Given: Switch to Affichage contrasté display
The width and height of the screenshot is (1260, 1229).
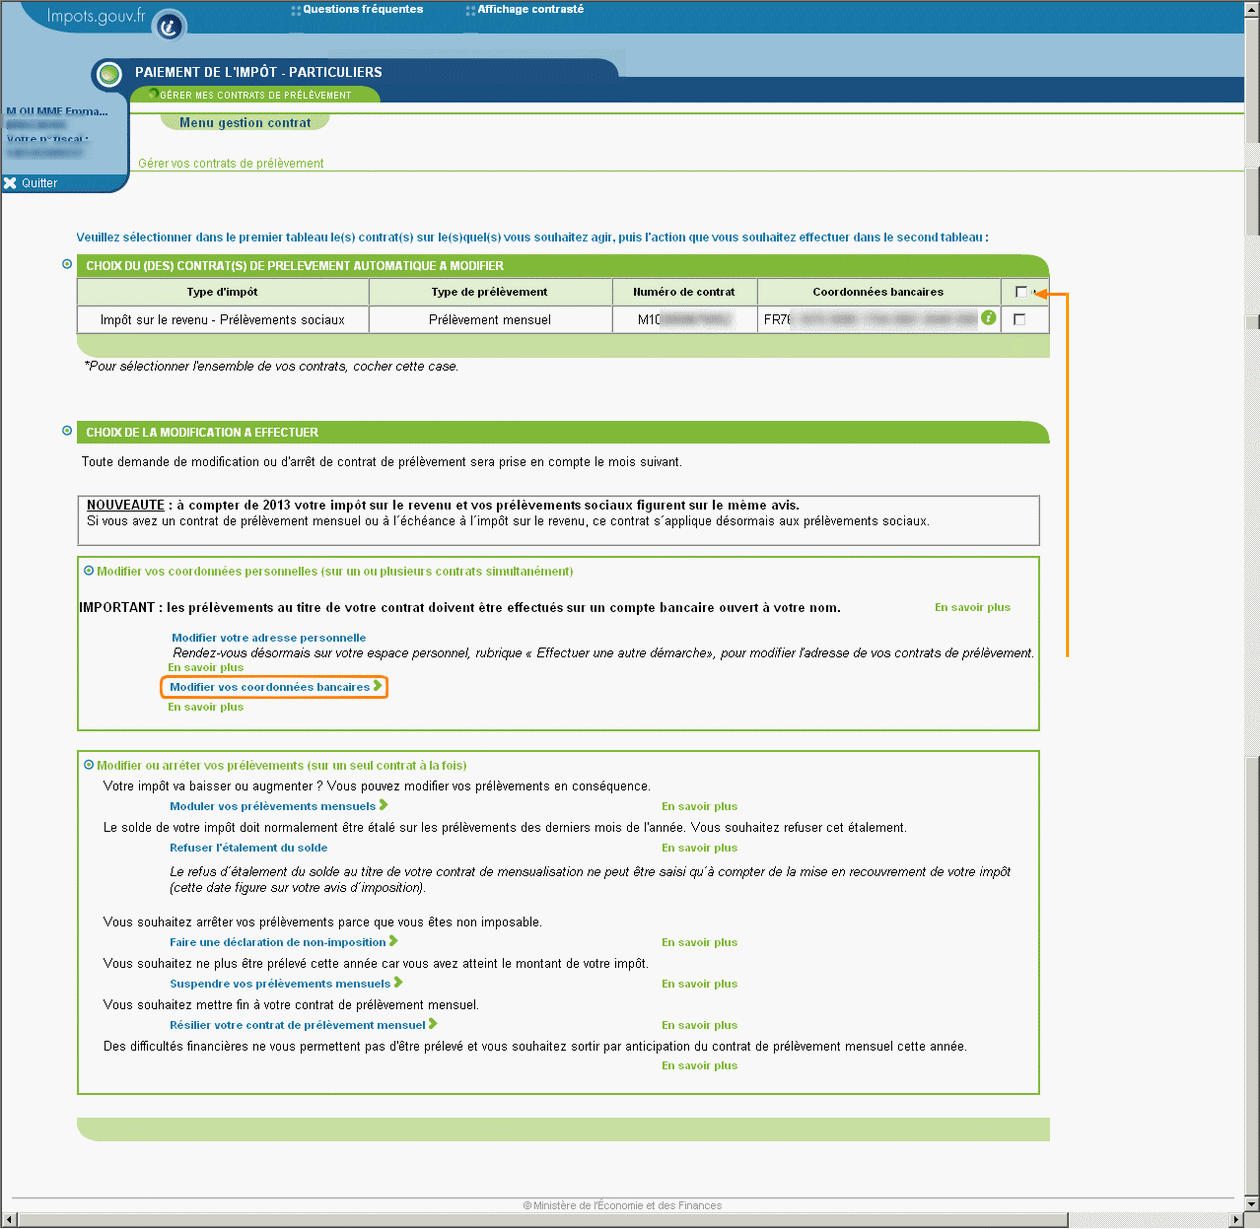Looking at the screenshot, I should [530, 10].
